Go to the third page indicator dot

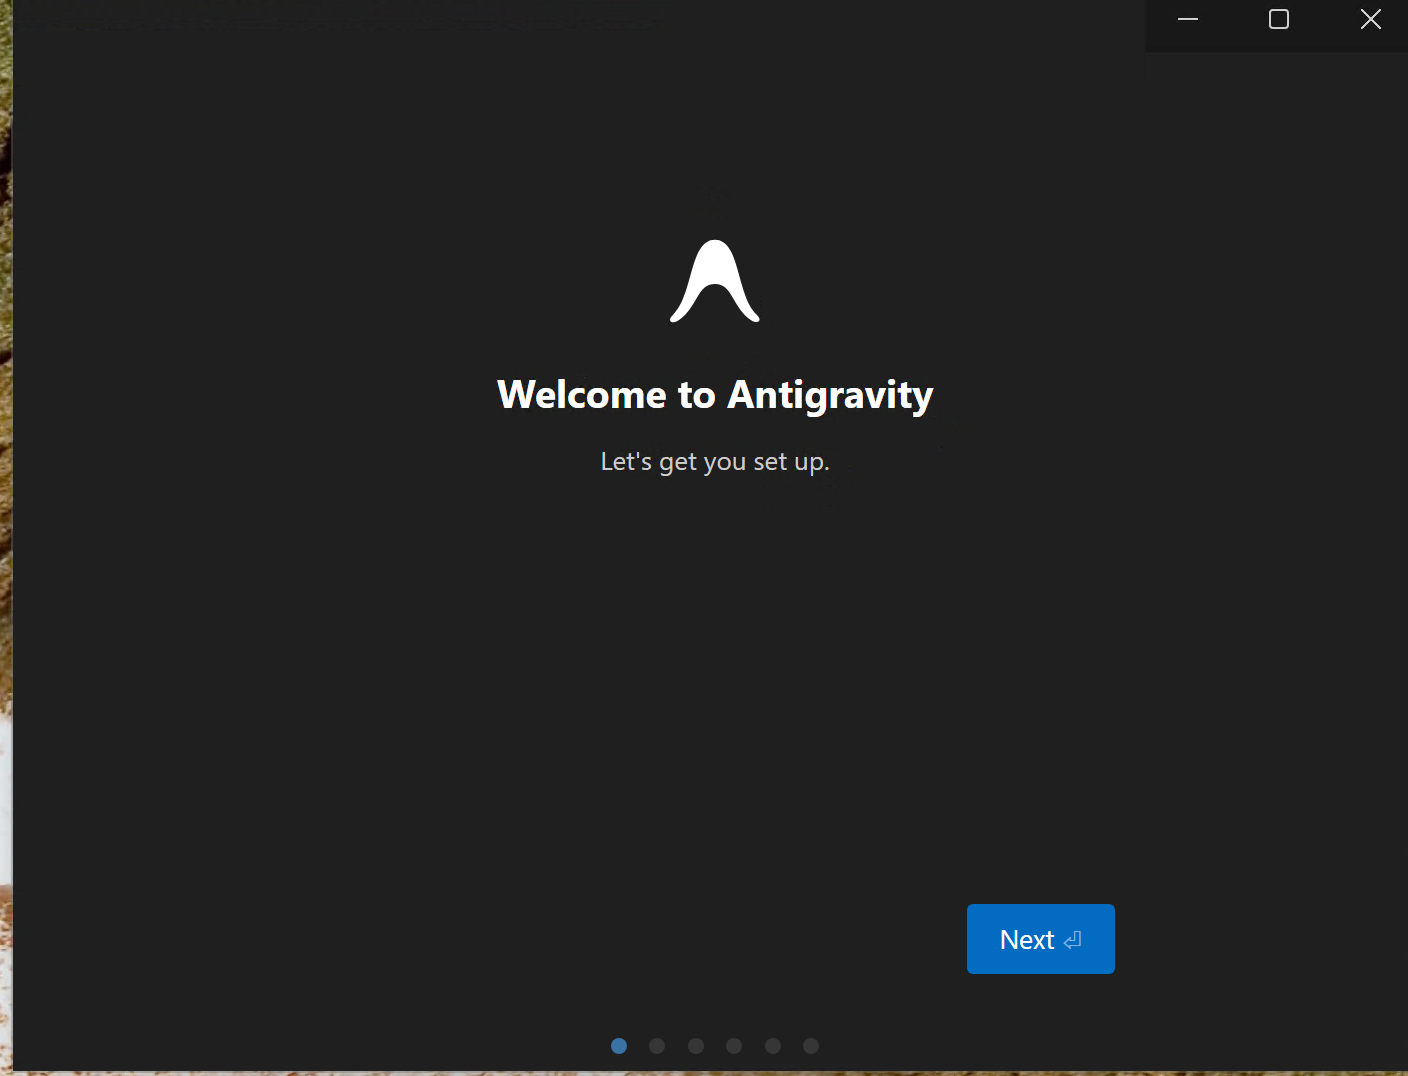(x=696, y=1046)
